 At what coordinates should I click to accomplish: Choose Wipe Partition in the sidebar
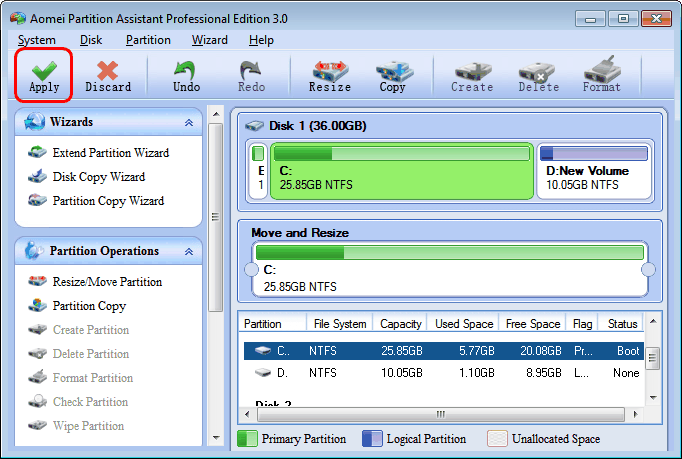coord(76,425)
